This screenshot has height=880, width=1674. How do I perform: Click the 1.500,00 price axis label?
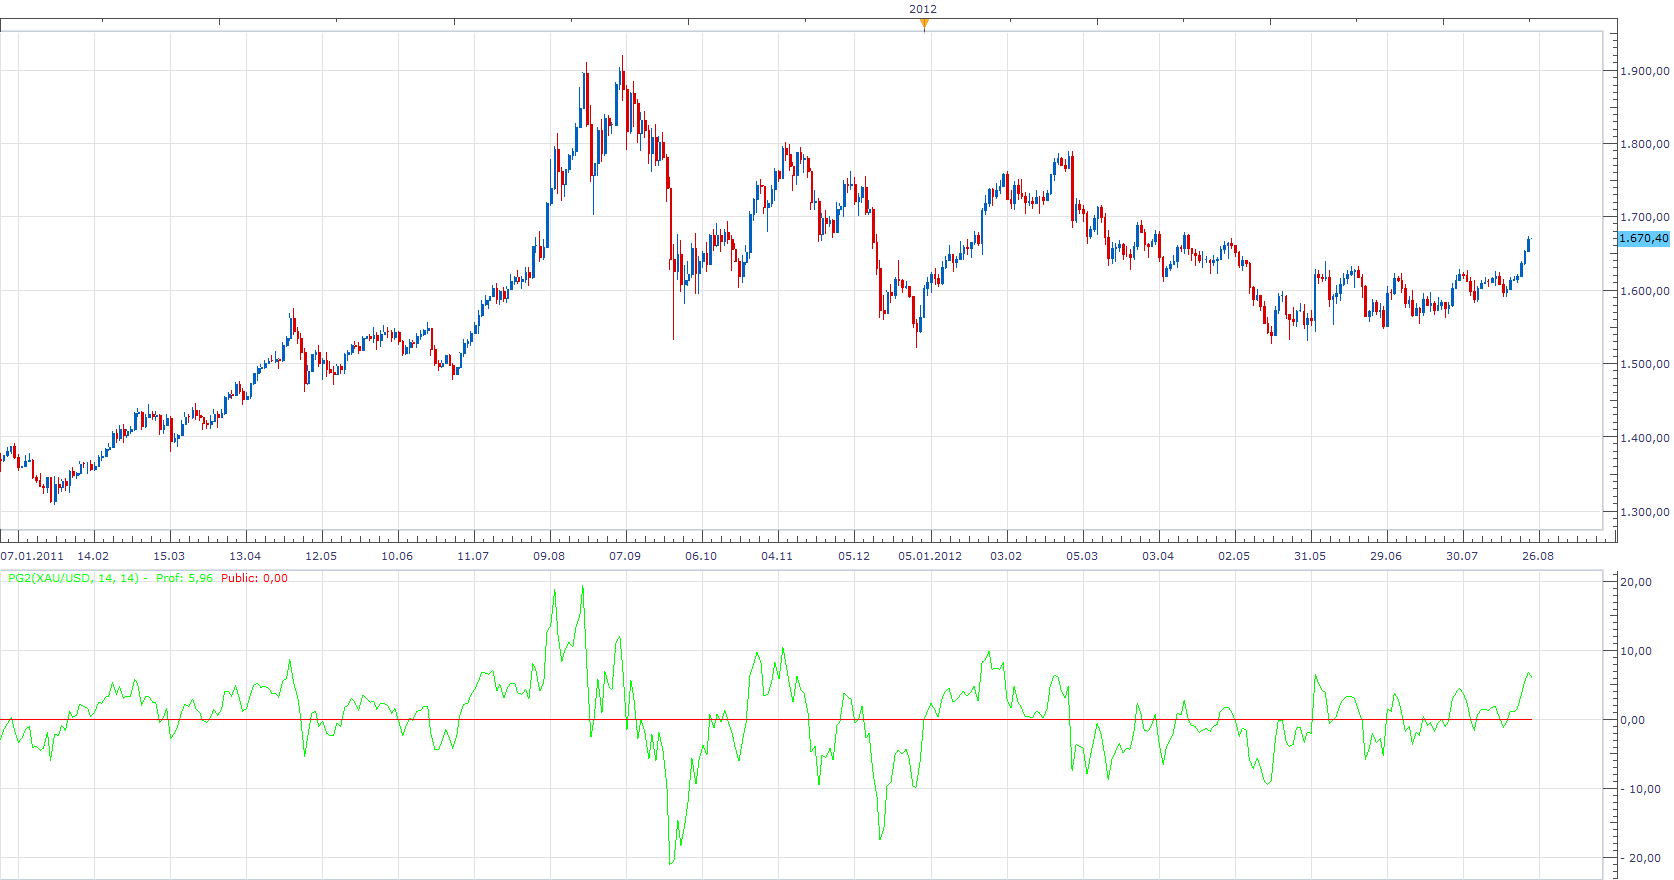click(x=1644, y=364)
